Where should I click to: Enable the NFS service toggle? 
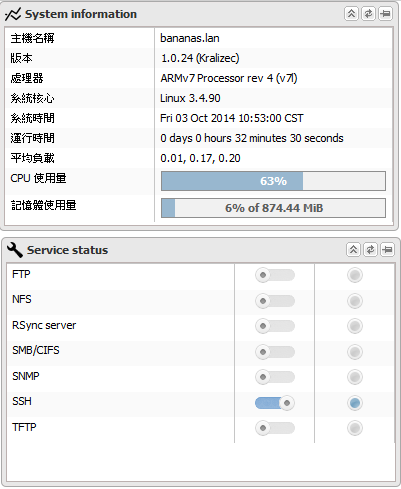[x=275, y=301]
